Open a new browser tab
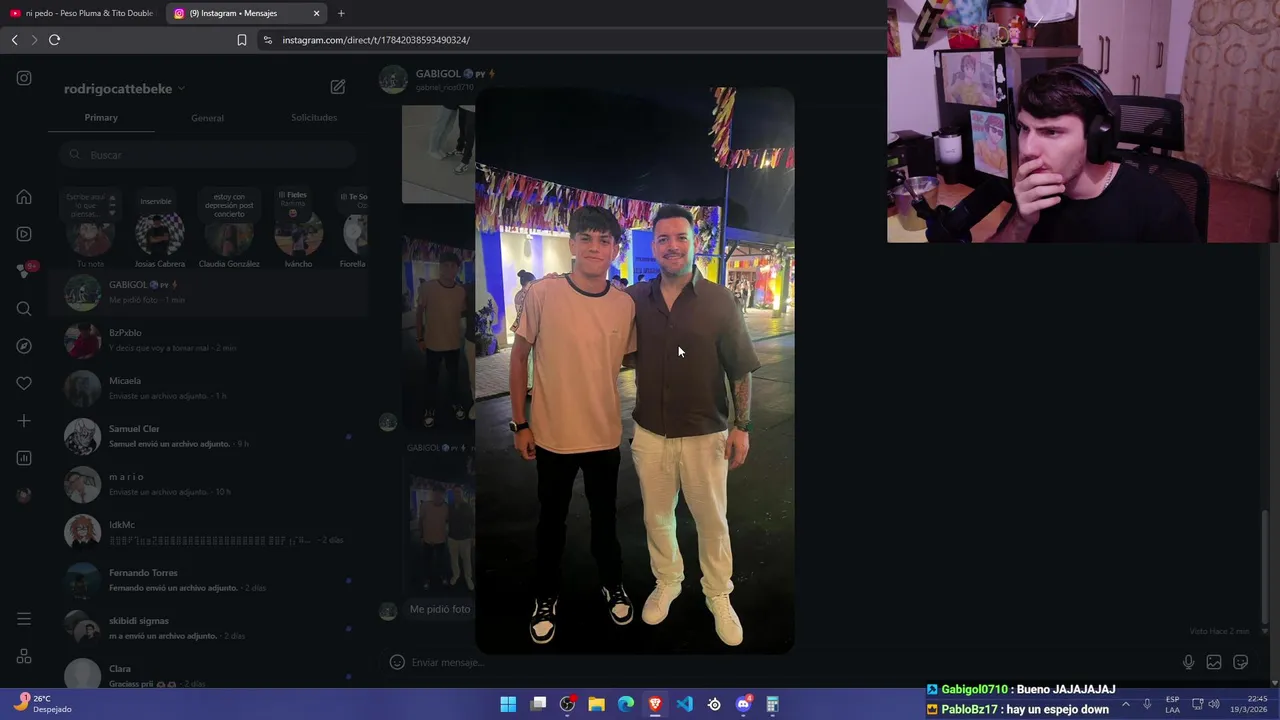 341,13
